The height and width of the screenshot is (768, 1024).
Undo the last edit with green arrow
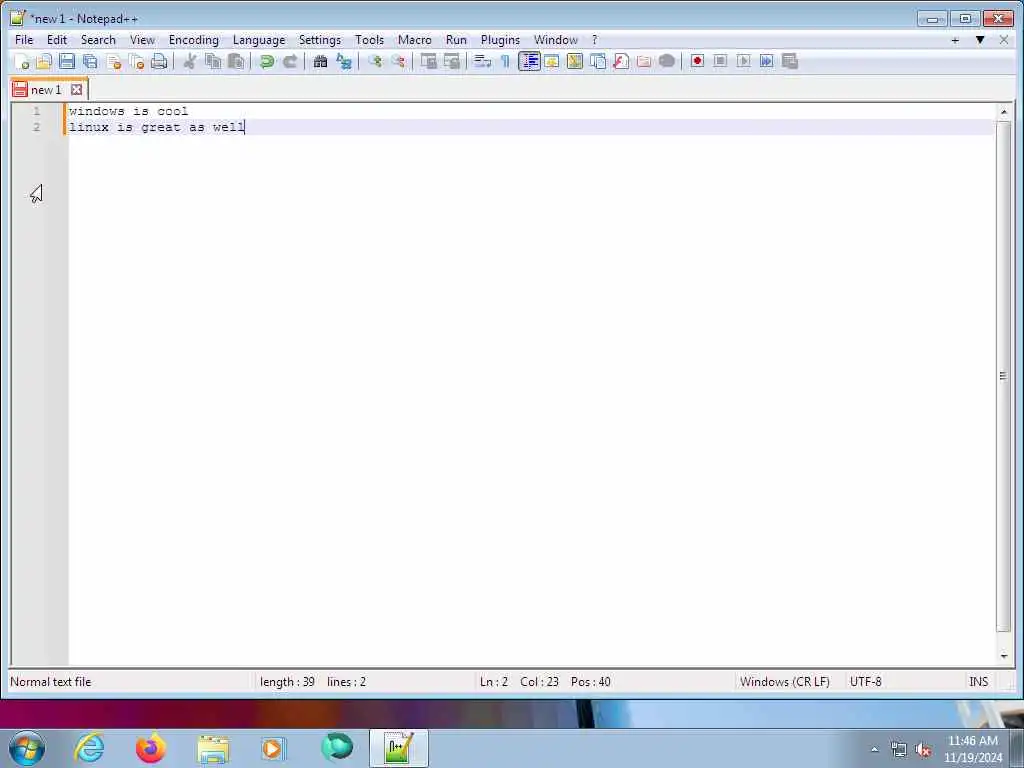[266, 62]
